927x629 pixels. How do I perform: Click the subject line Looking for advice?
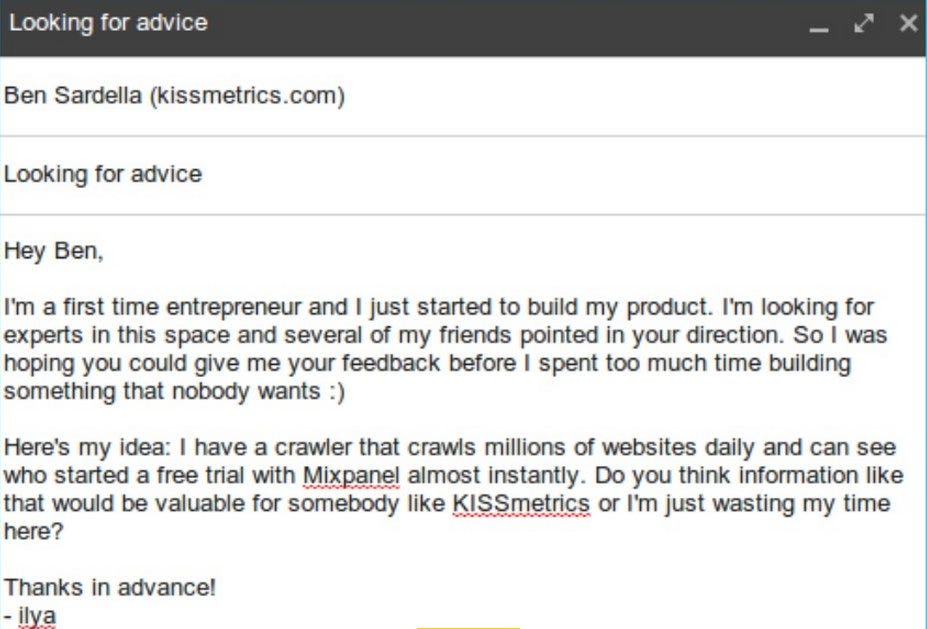[x=103, y=174]
